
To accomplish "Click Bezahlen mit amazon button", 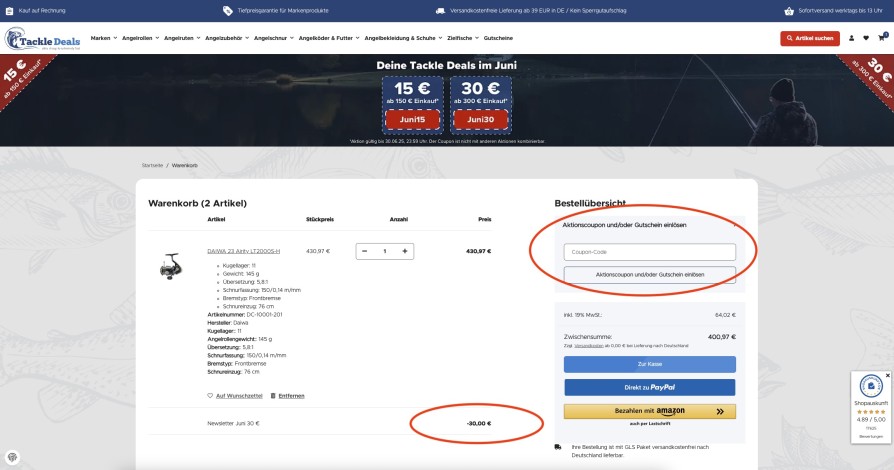I will pyautogui.click(x=649, y=411).
